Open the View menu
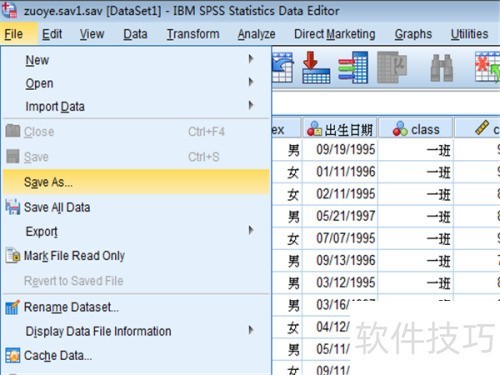 92,34
